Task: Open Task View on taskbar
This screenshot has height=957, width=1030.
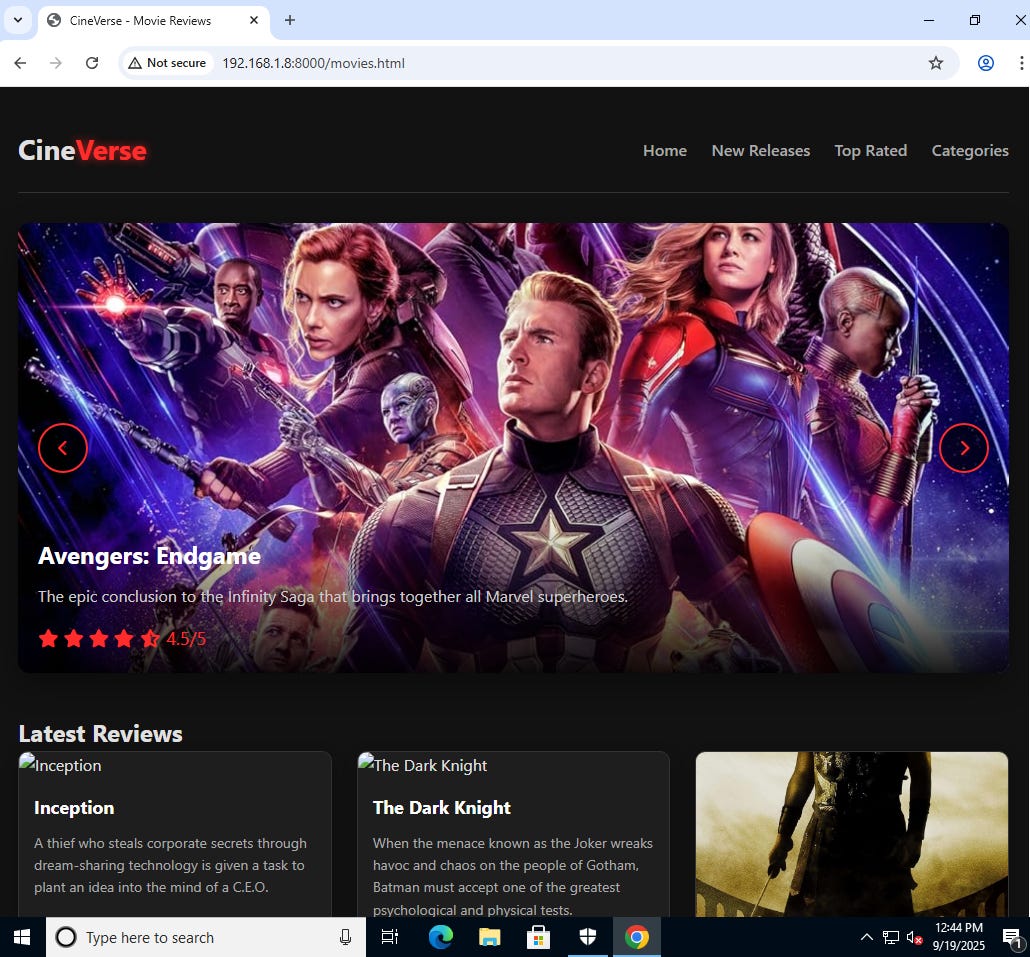Action: click(x=390, y=937)
